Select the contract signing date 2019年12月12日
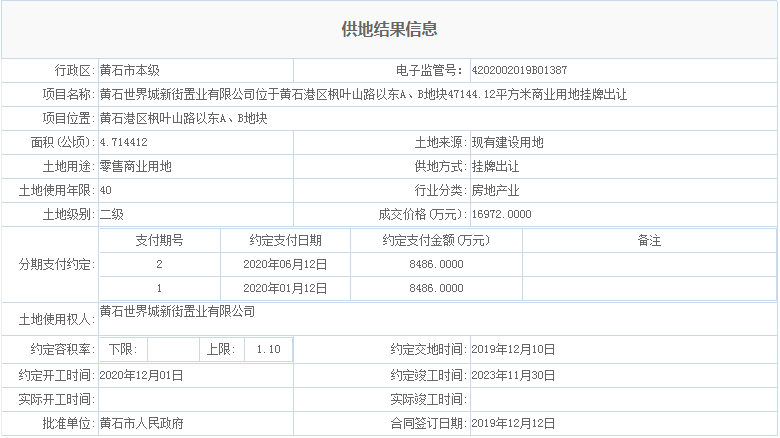This screenshot has height=438, width=780. (513, 424)
